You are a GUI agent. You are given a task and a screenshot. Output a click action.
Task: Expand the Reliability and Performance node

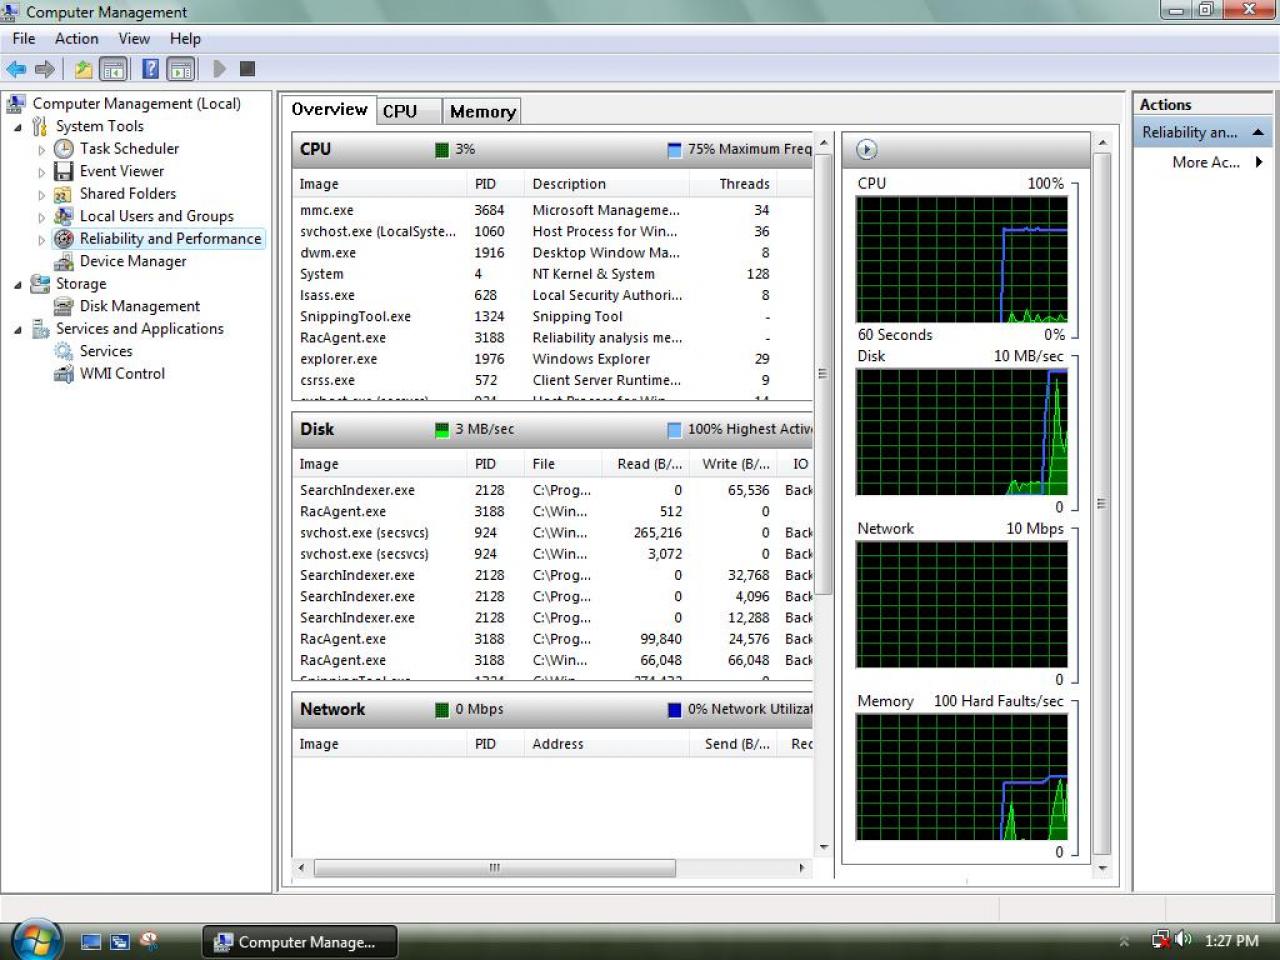[41, 240]
